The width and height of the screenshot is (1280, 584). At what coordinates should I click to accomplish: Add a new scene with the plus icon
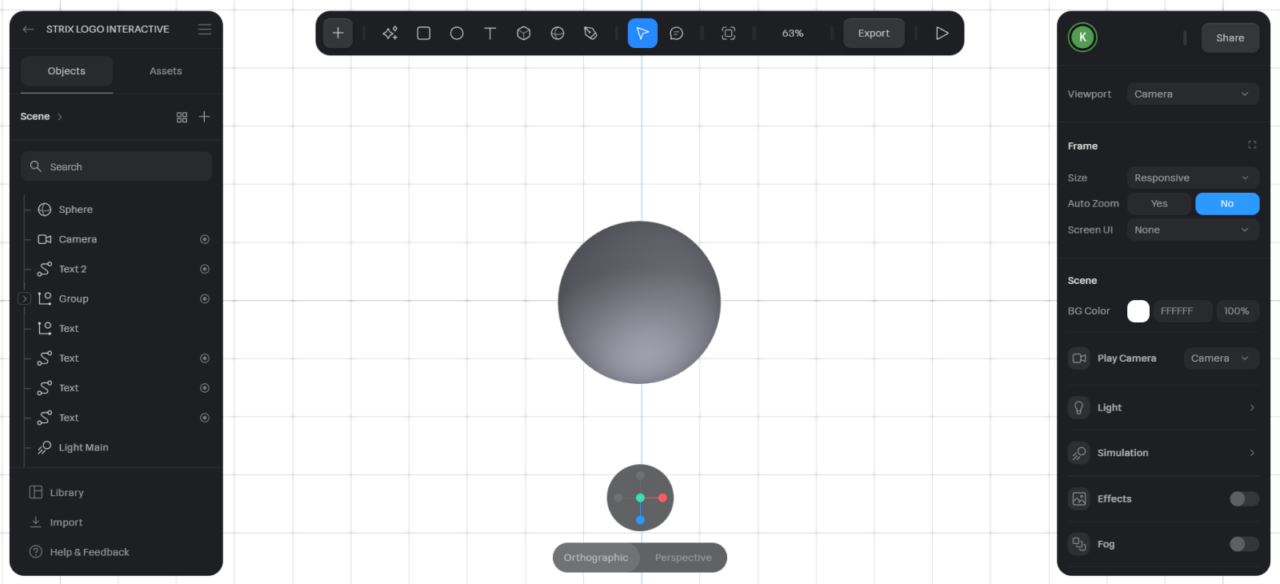[204, 117]
